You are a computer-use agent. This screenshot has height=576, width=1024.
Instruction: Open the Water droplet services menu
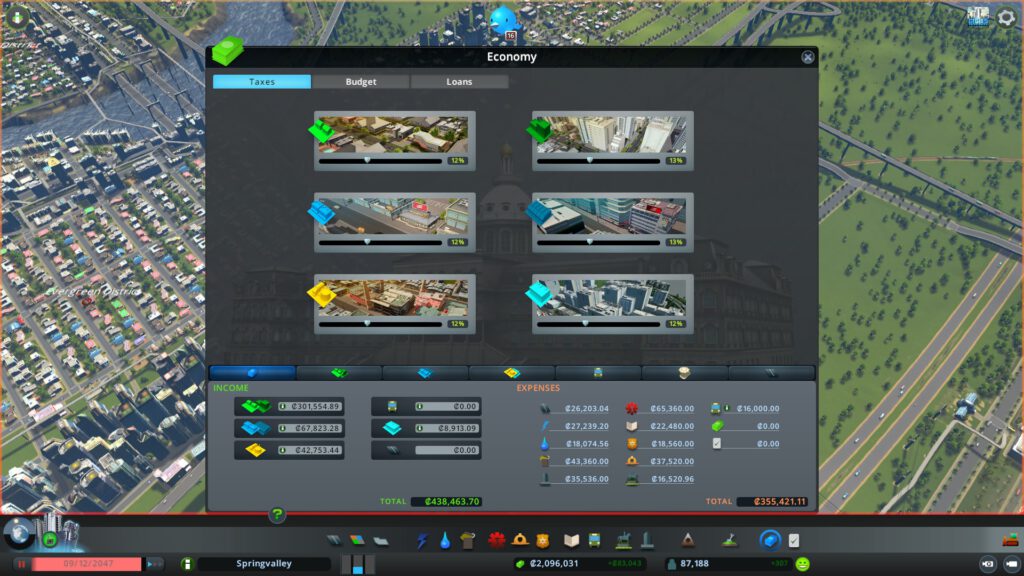(445, 541)
